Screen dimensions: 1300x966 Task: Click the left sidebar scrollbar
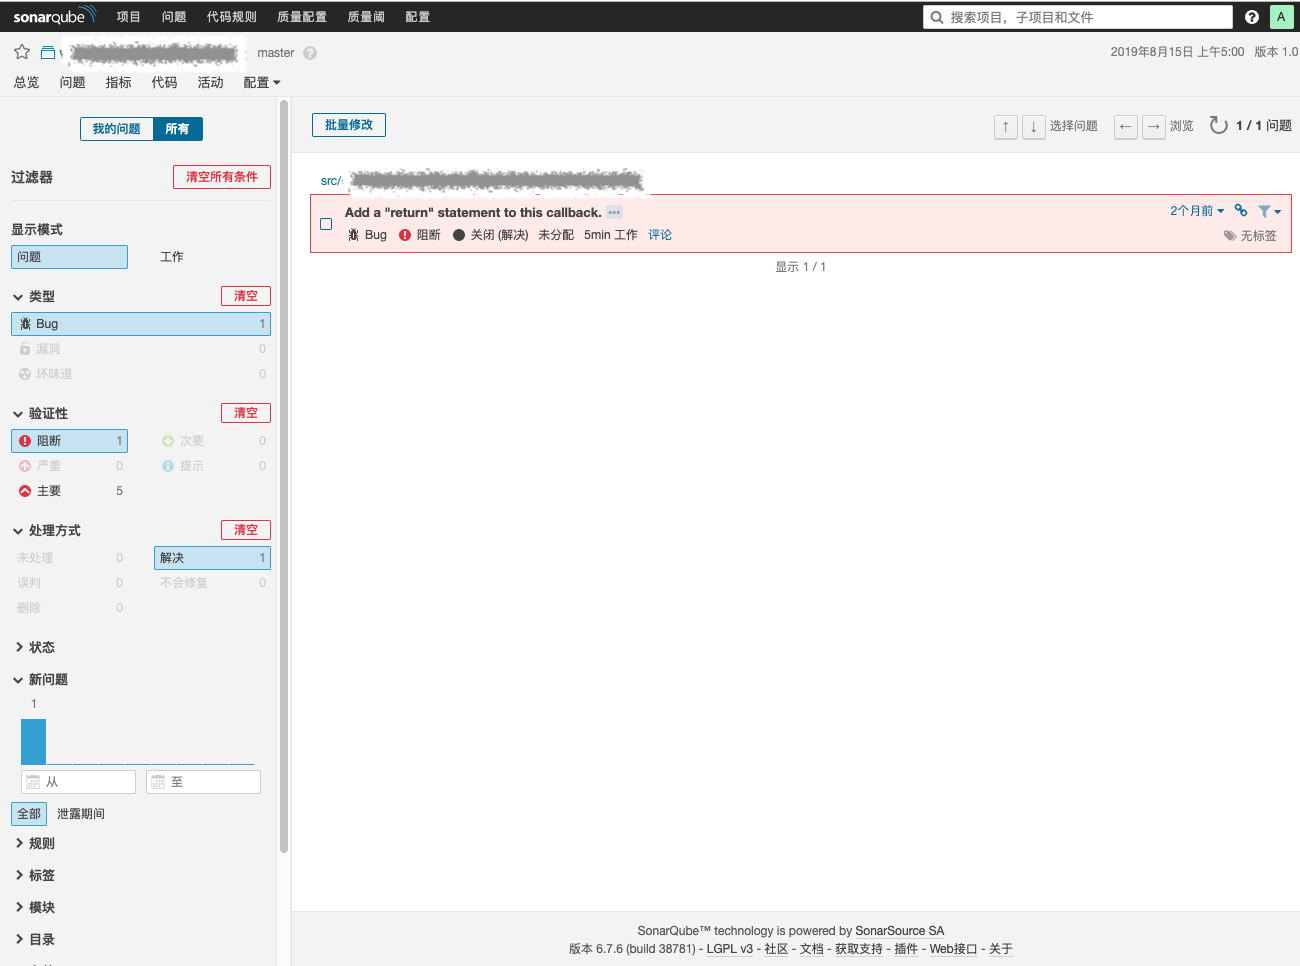(284, 476)
